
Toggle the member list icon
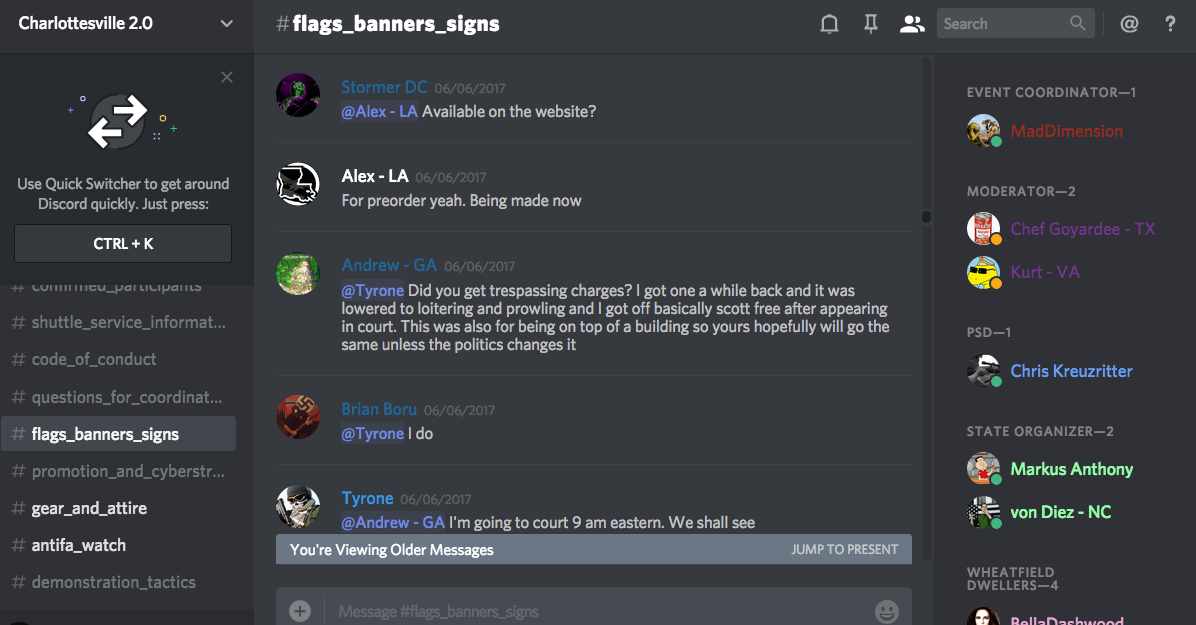911,24
